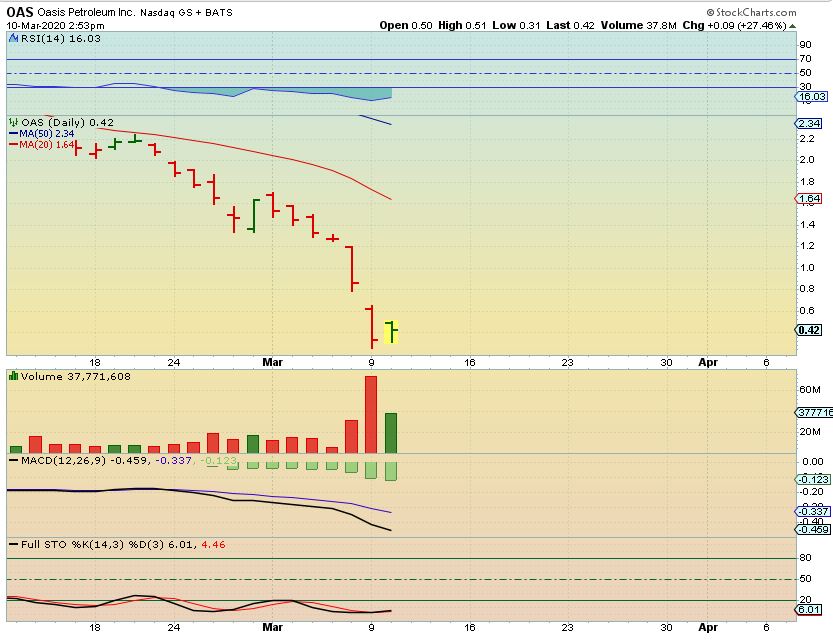Click the 6.01 stochastic tag on the right axis

click(809, 609)
